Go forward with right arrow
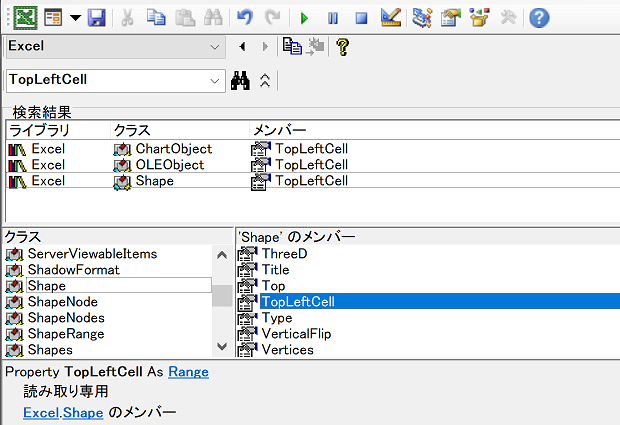This screenshot has height=425, width=620. pos(265,47)
